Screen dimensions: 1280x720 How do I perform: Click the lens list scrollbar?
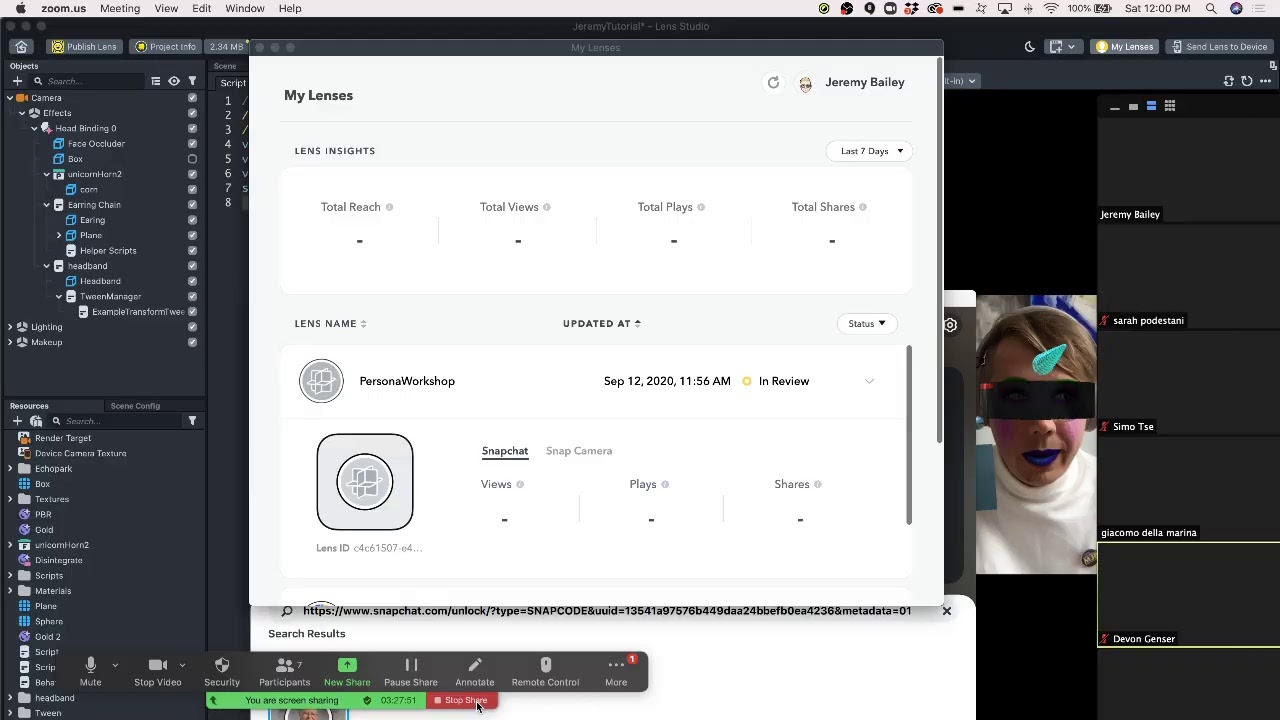(x=909, y=435)
